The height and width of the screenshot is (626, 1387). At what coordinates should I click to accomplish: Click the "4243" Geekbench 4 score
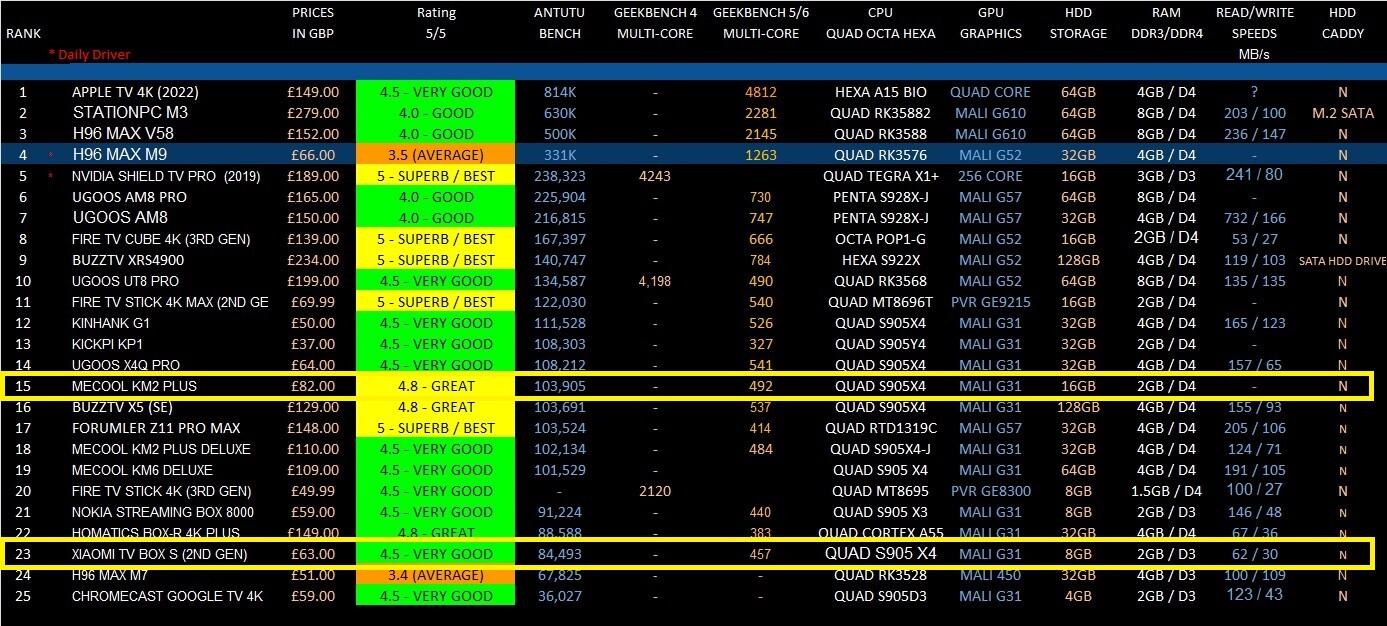(x=655, y=176)
